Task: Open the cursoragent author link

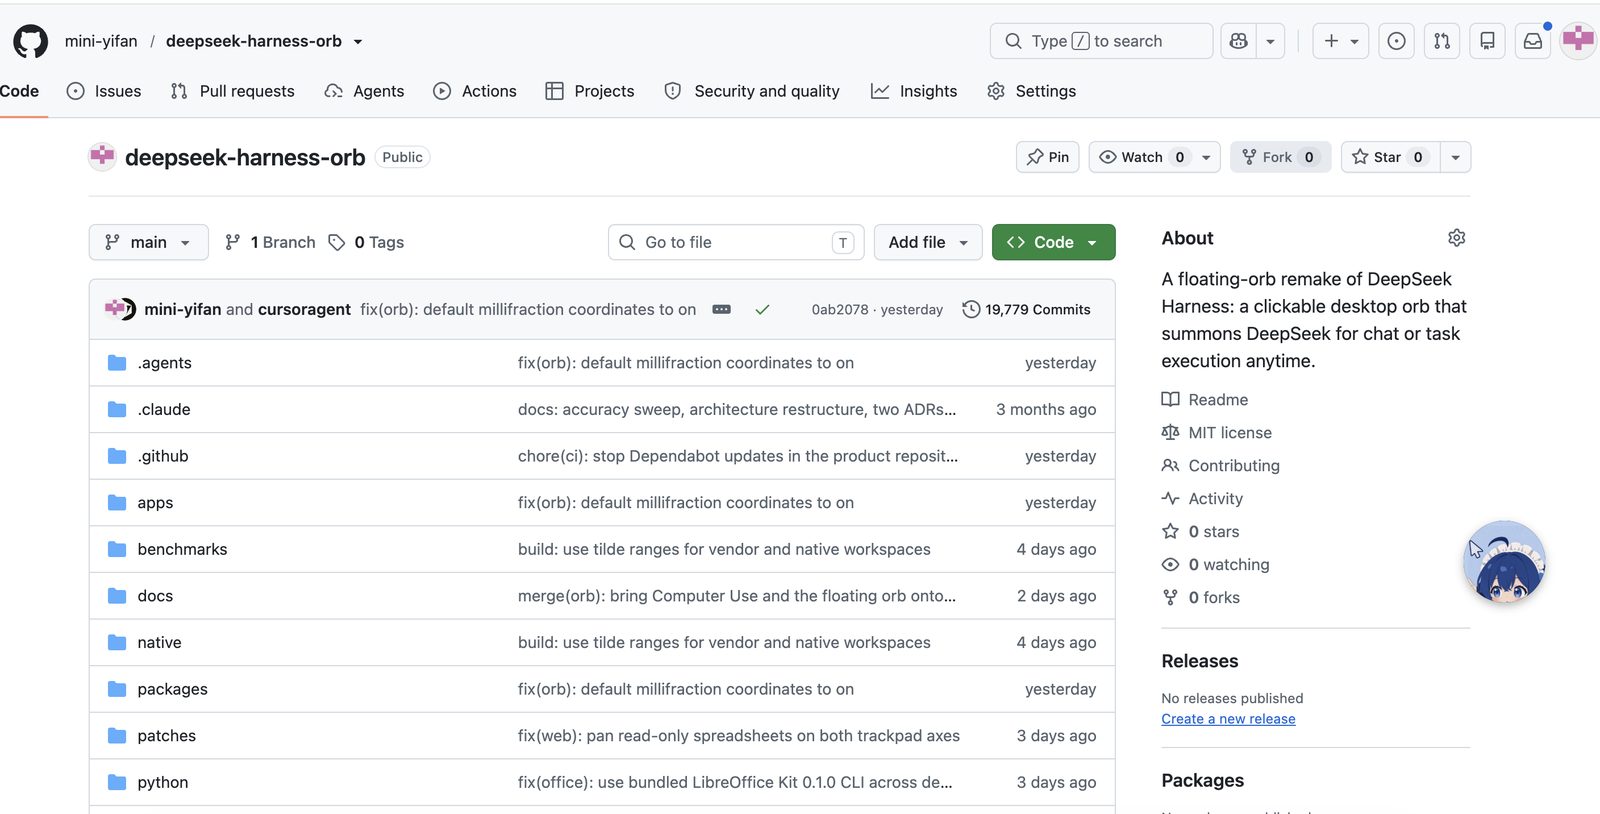Action: 304,310
